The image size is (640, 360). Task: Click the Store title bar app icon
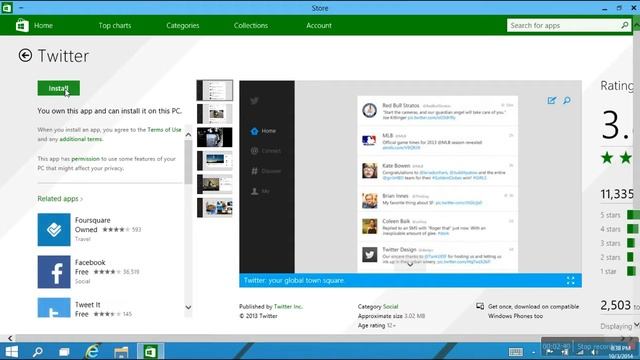(x=7, y=8)
